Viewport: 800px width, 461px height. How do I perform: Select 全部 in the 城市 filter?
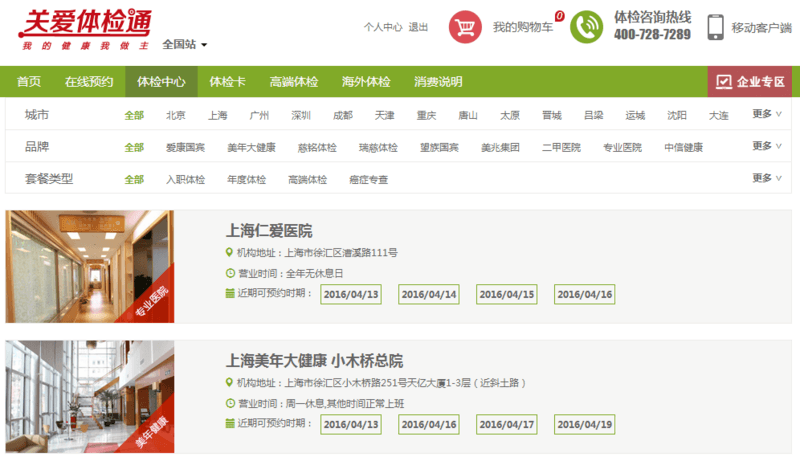coord(134,115)
